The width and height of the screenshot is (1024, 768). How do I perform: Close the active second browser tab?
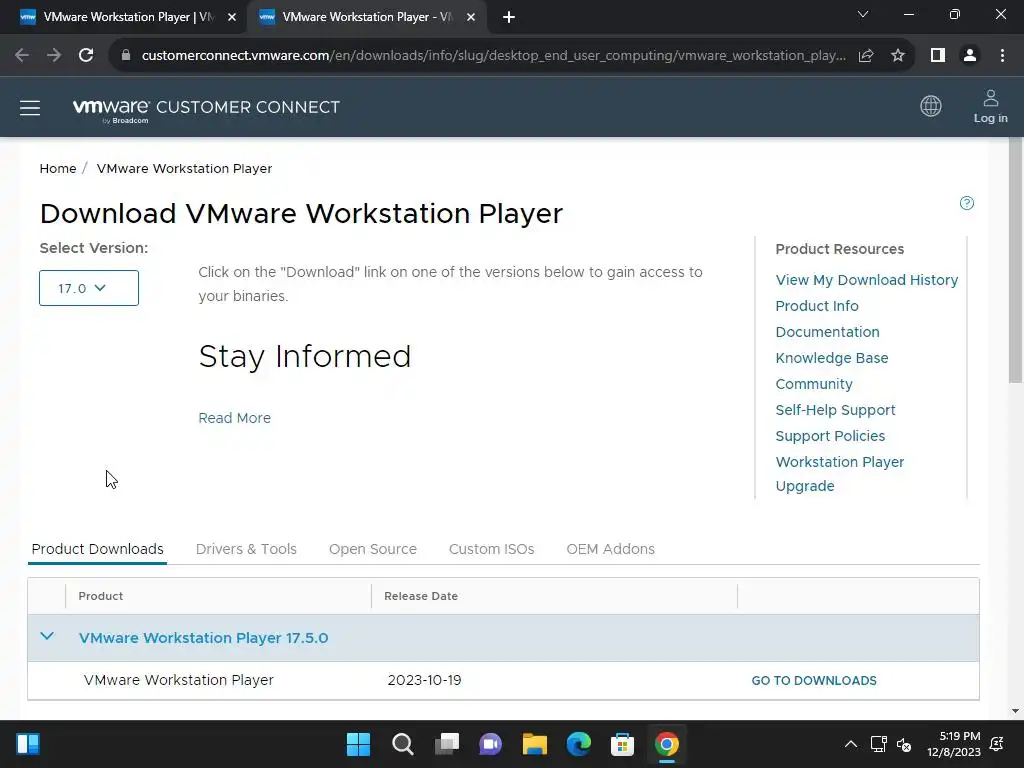pyautogui.click(x=471, y=18)
